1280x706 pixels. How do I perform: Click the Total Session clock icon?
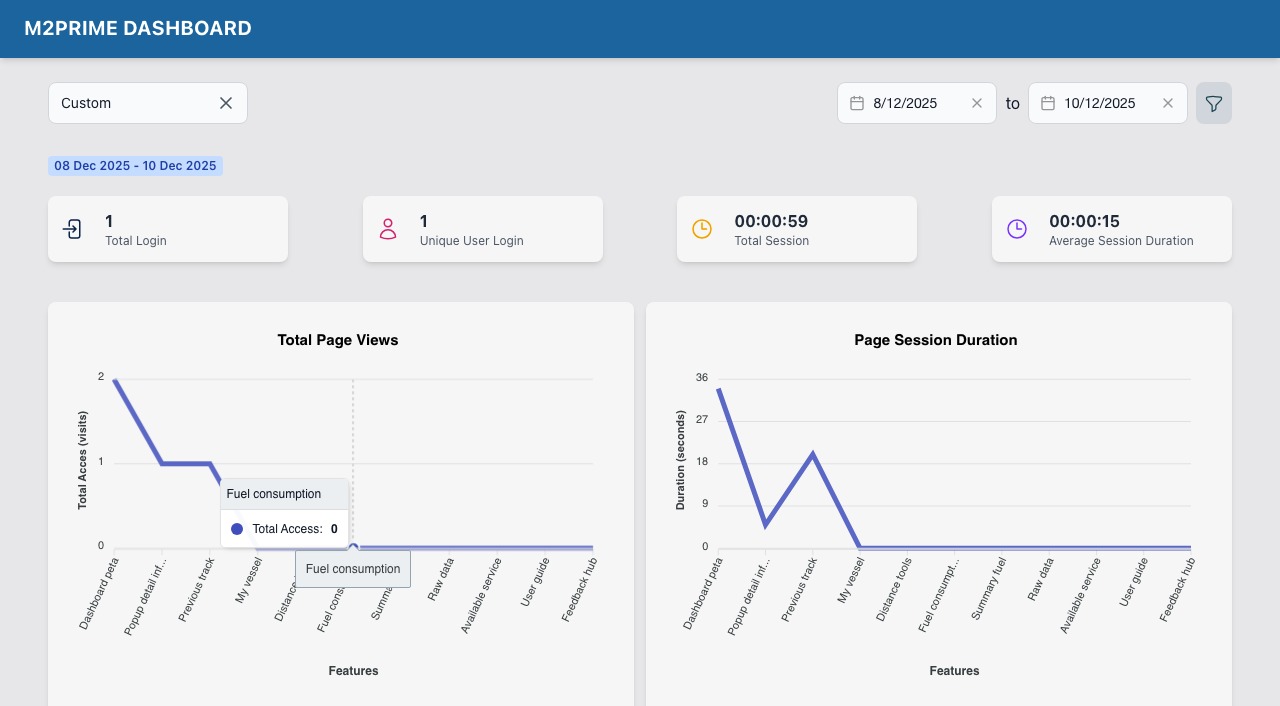tap(702, 229)
